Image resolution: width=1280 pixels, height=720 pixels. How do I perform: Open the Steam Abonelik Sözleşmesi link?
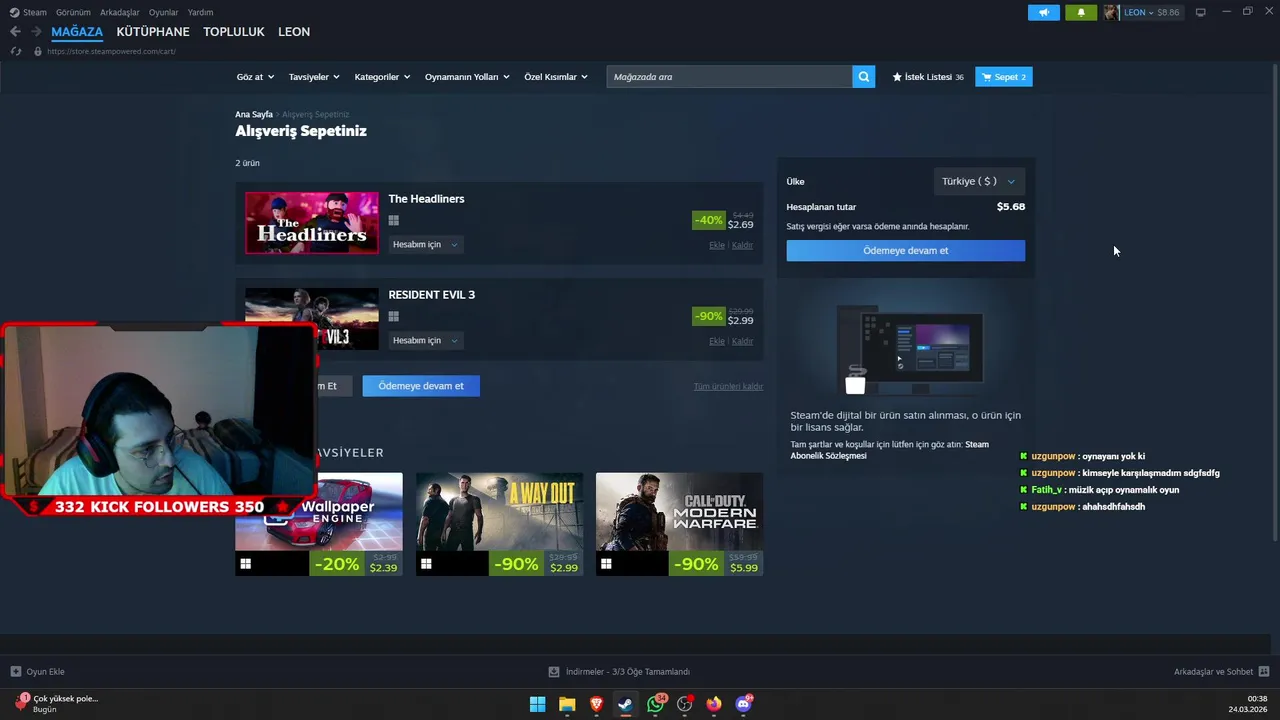[x=889, y=450]
